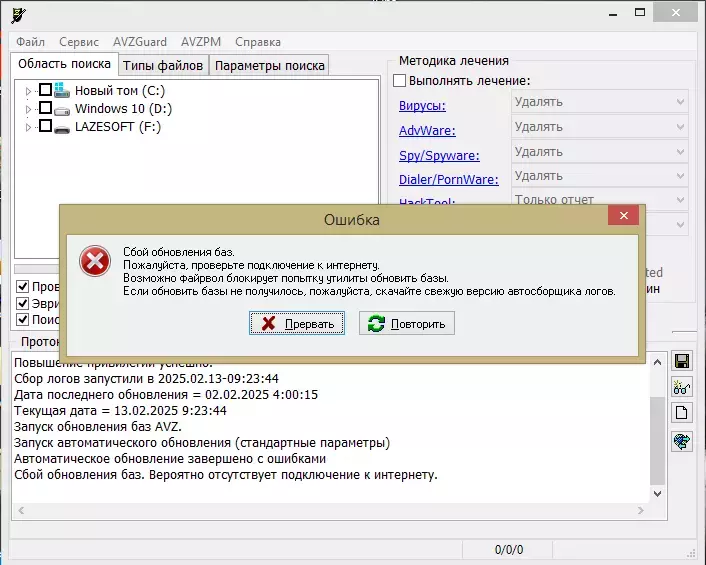Check the Новый том (C:) checkbox
The height and width of the screenshot is (565, 706).
point(45,90)
